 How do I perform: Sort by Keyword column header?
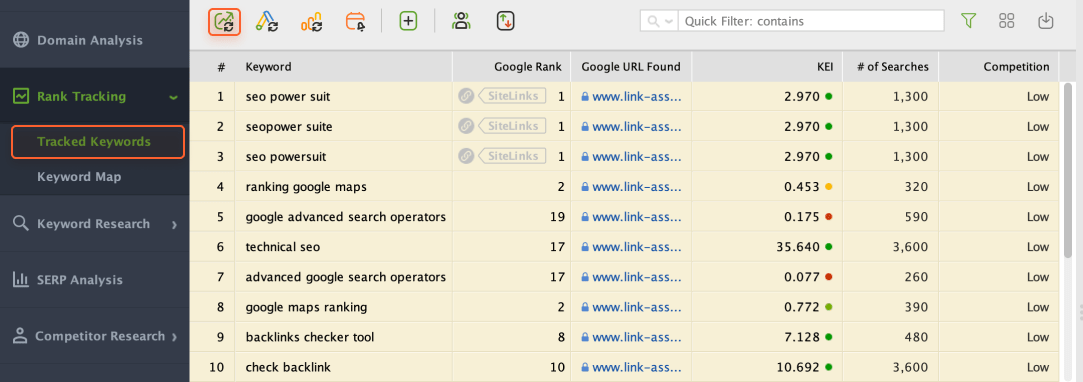[343, 67]
